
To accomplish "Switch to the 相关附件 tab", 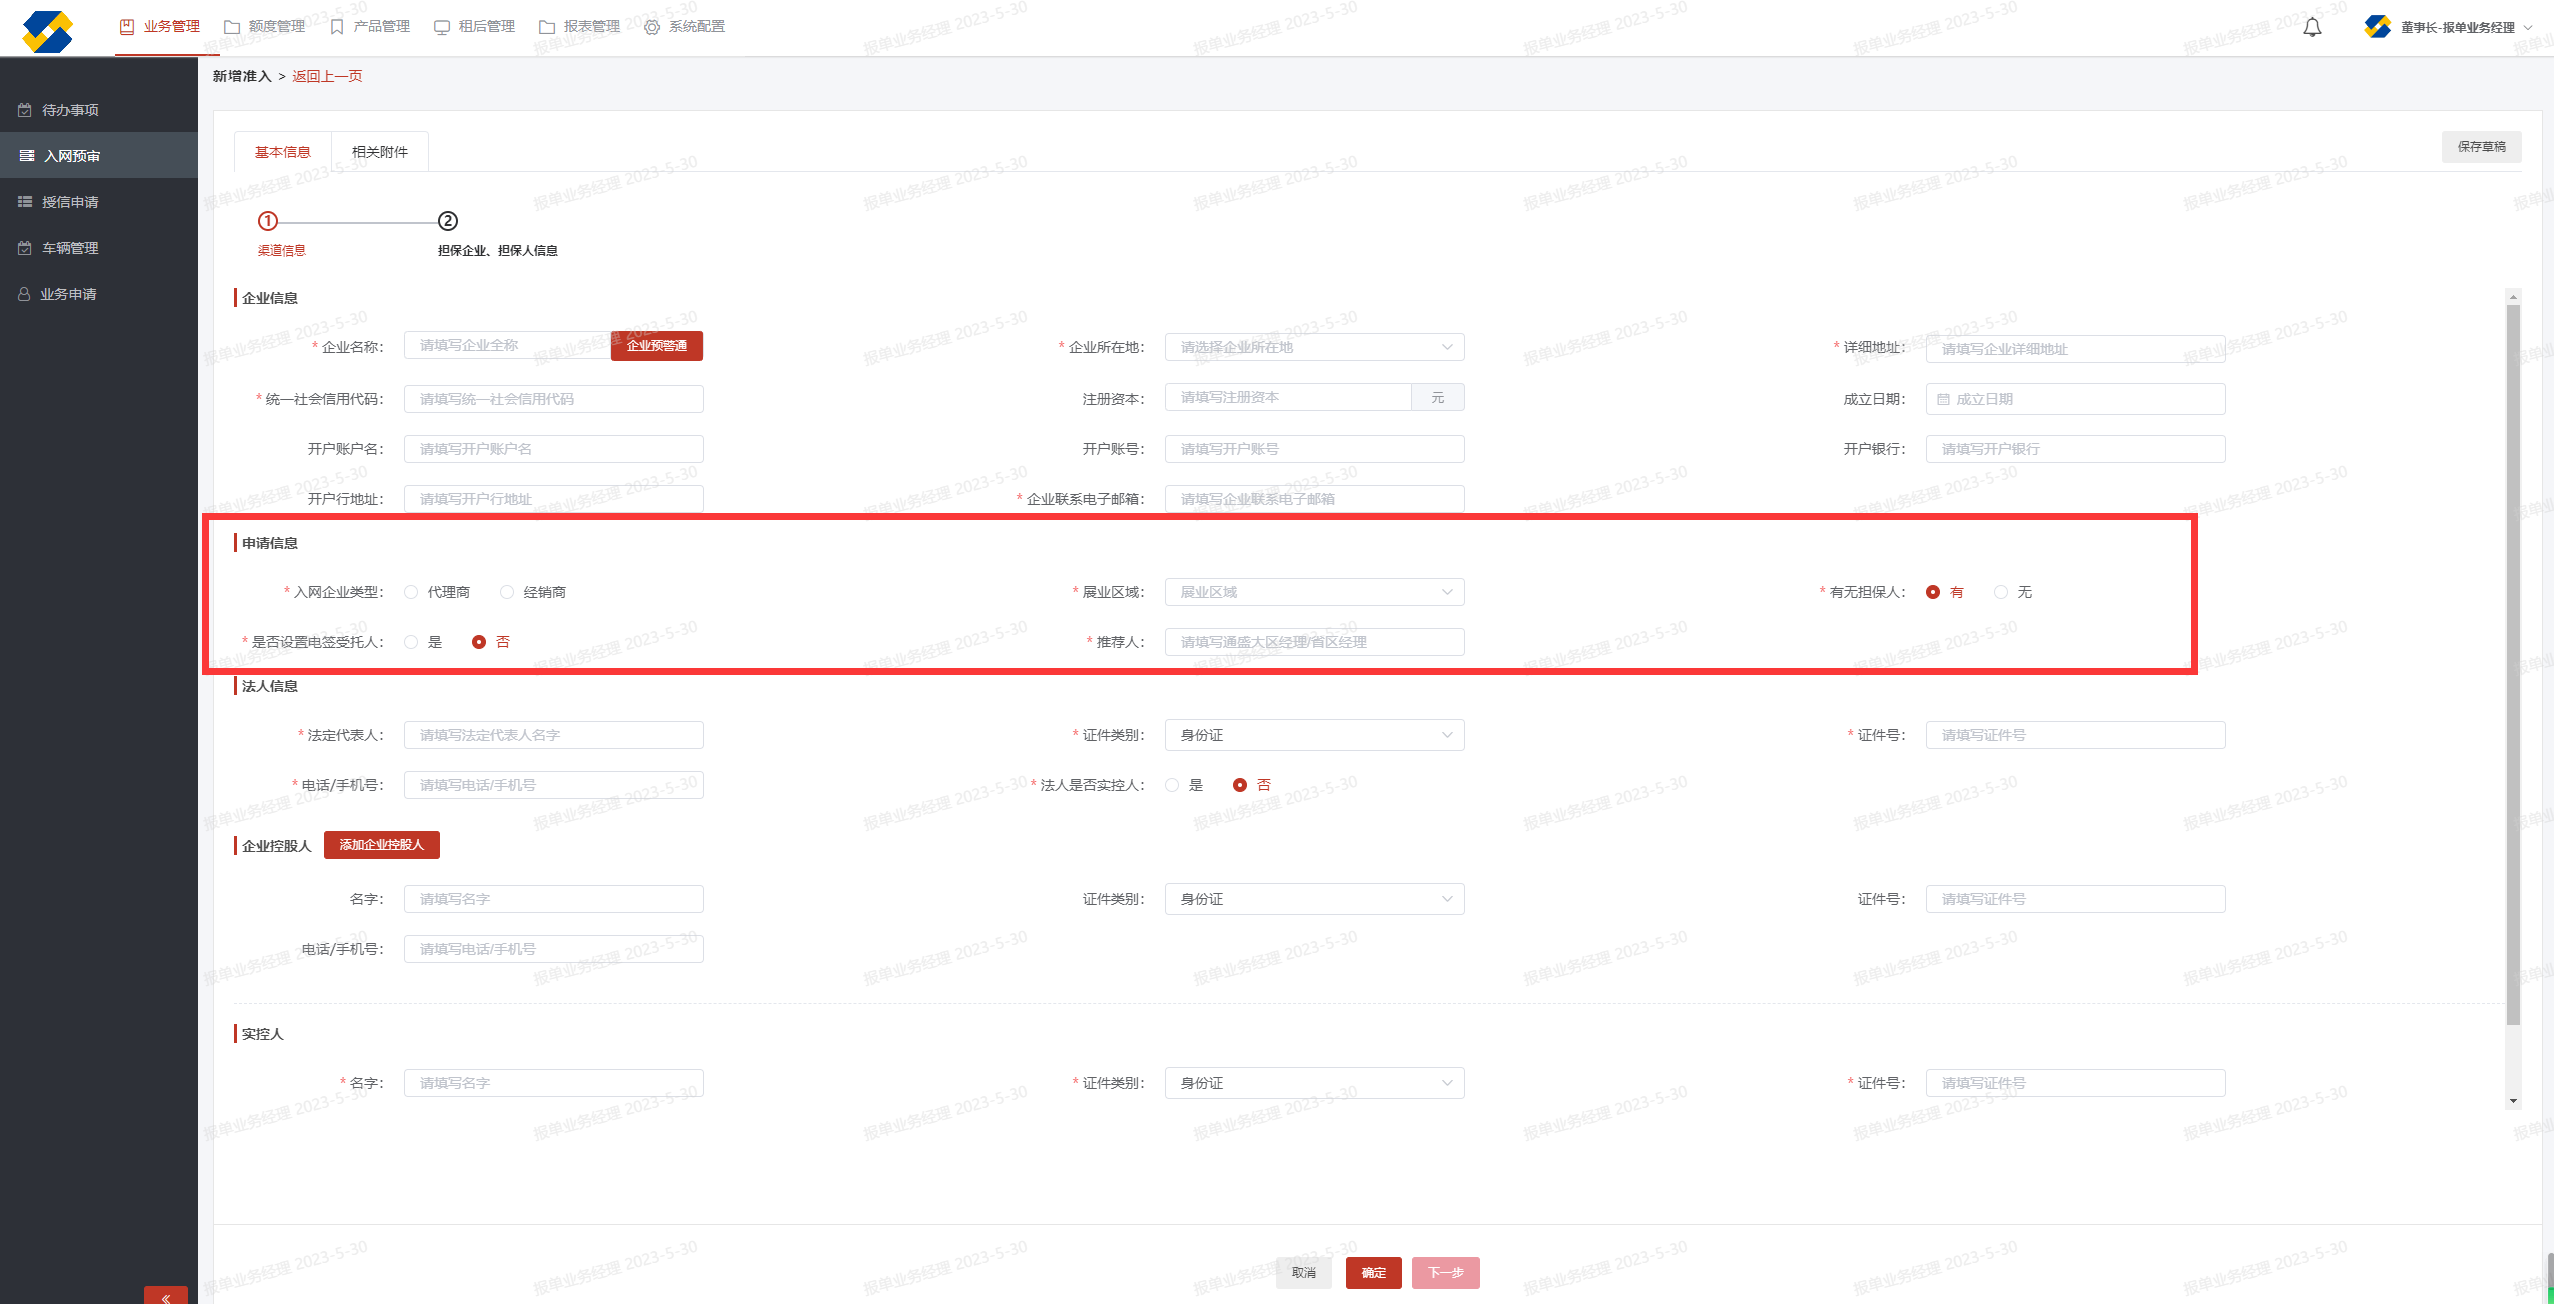I will coord(380,152).
